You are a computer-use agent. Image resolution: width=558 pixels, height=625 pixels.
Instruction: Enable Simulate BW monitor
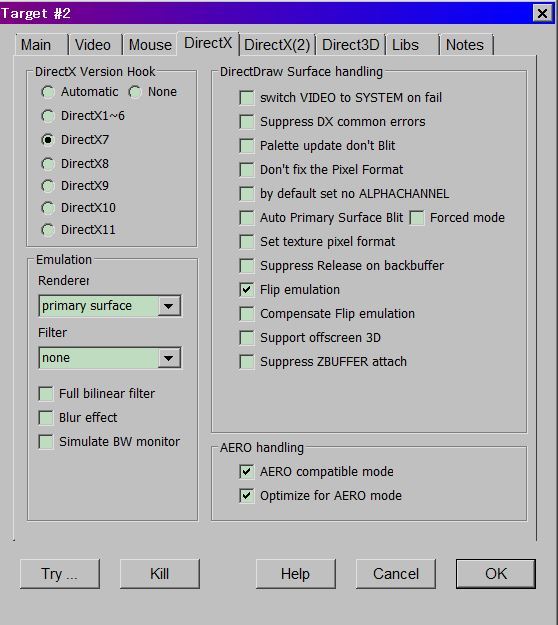46,442
